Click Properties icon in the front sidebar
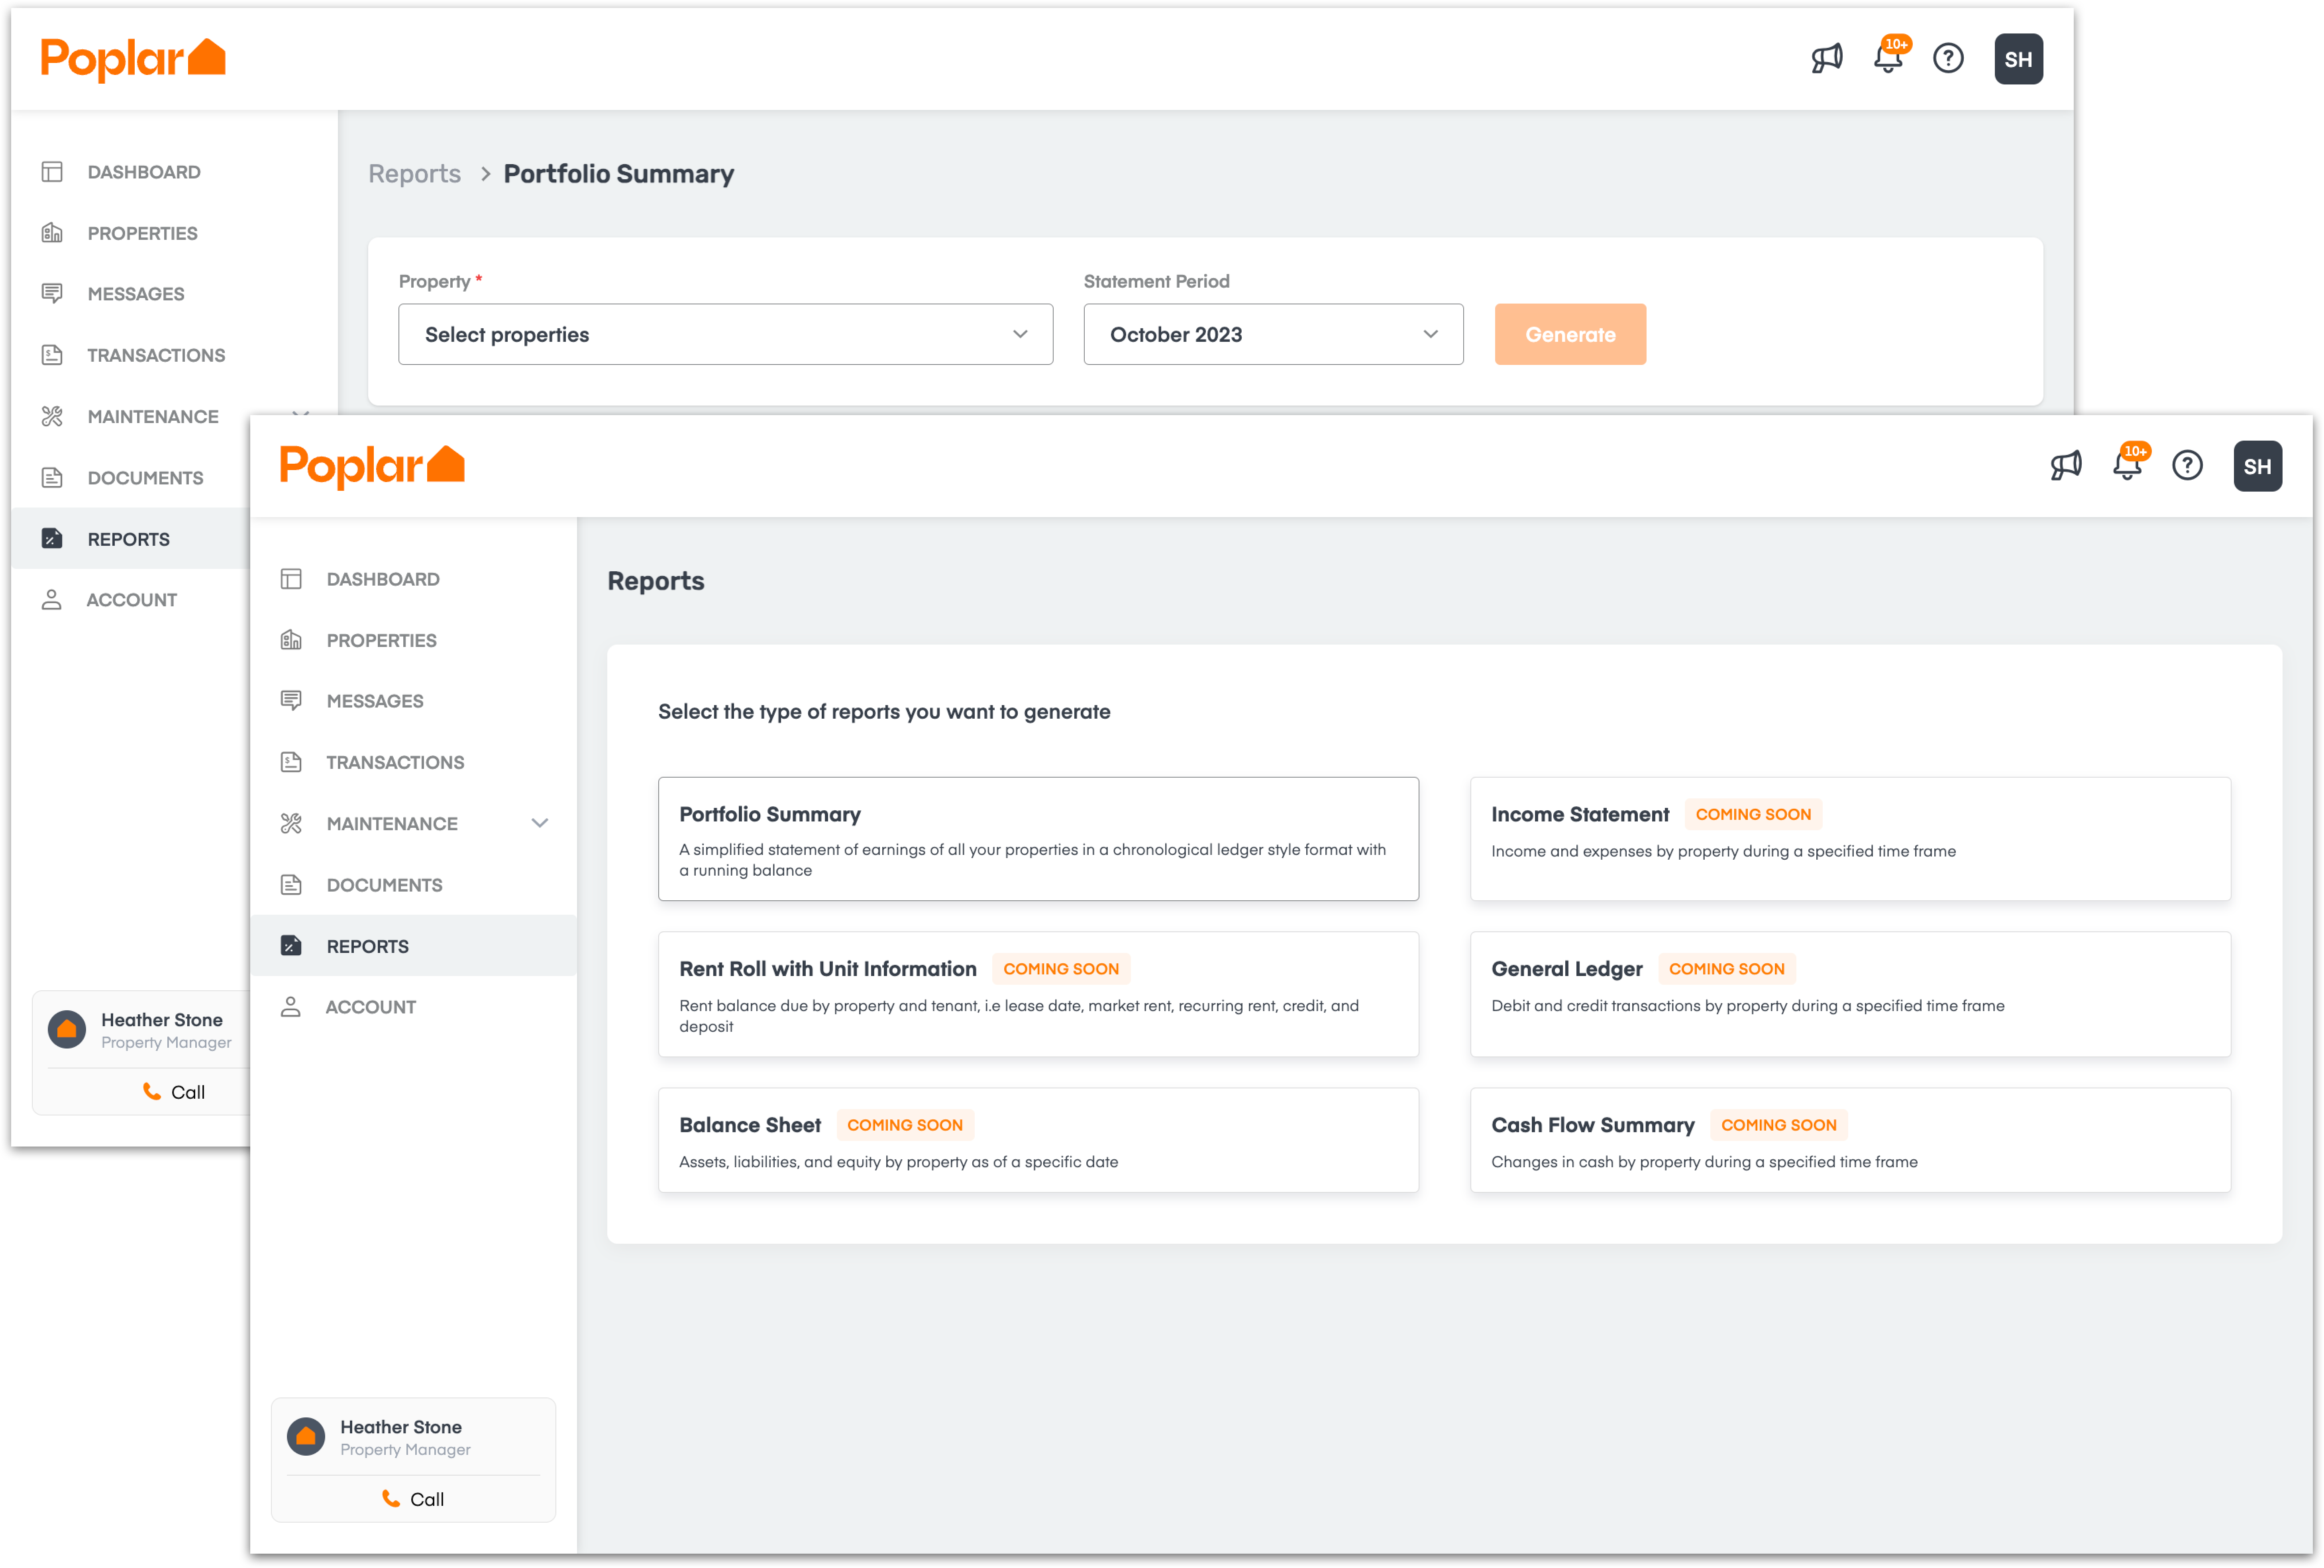The height and width of the screenshot is (1568, 2324). (x=291, y=640)
